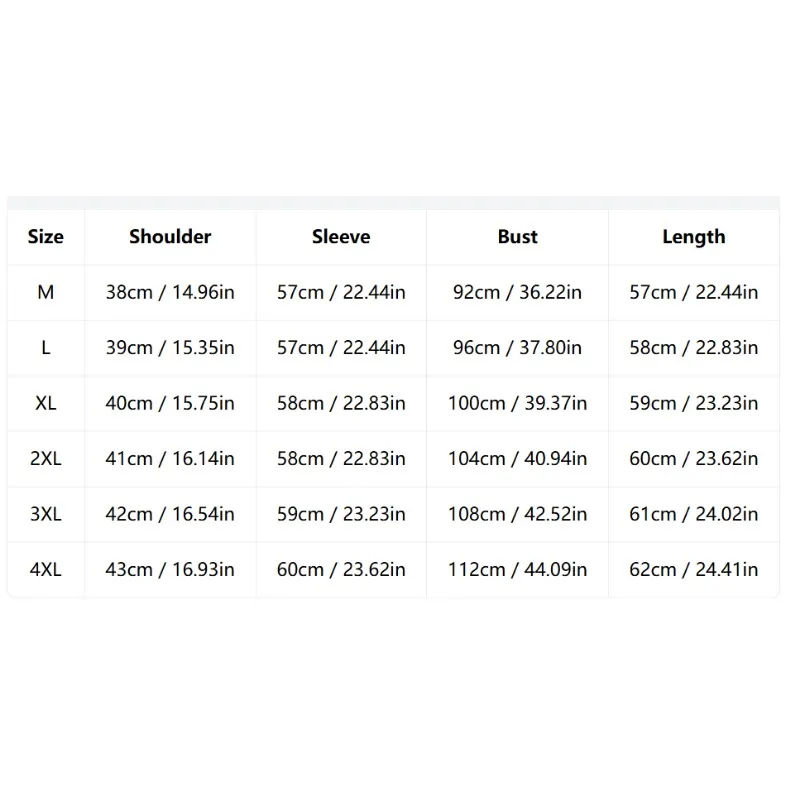Select the M size row label

pyautogui.click(x=46, y=292)
